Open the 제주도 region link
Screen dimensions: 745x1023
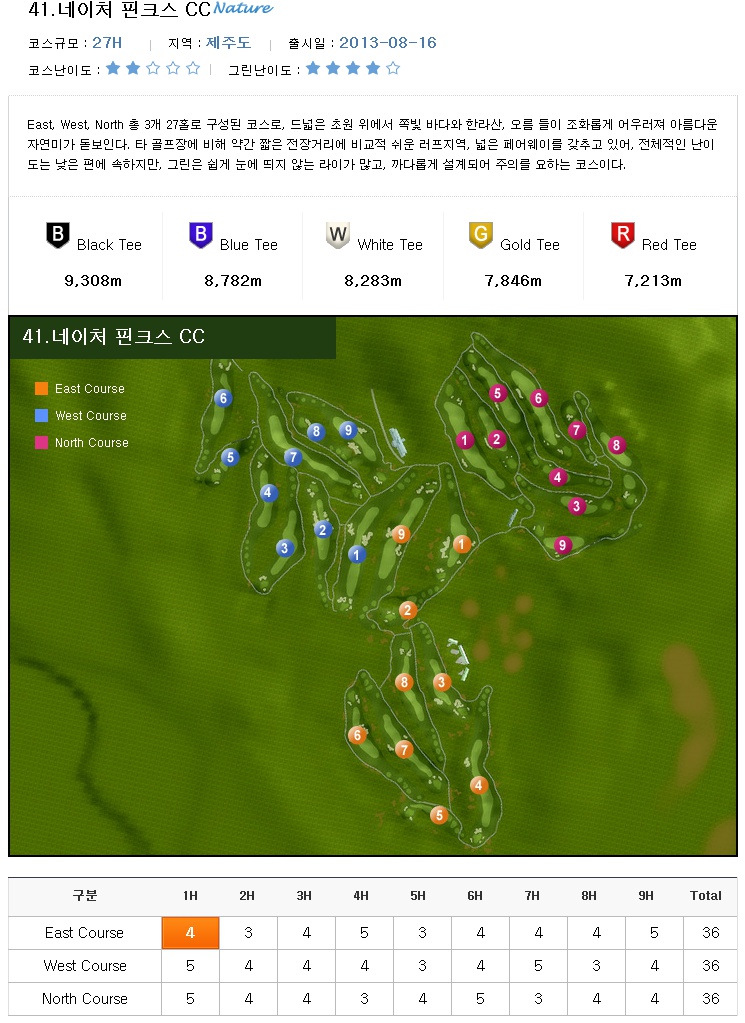(228, 43)
